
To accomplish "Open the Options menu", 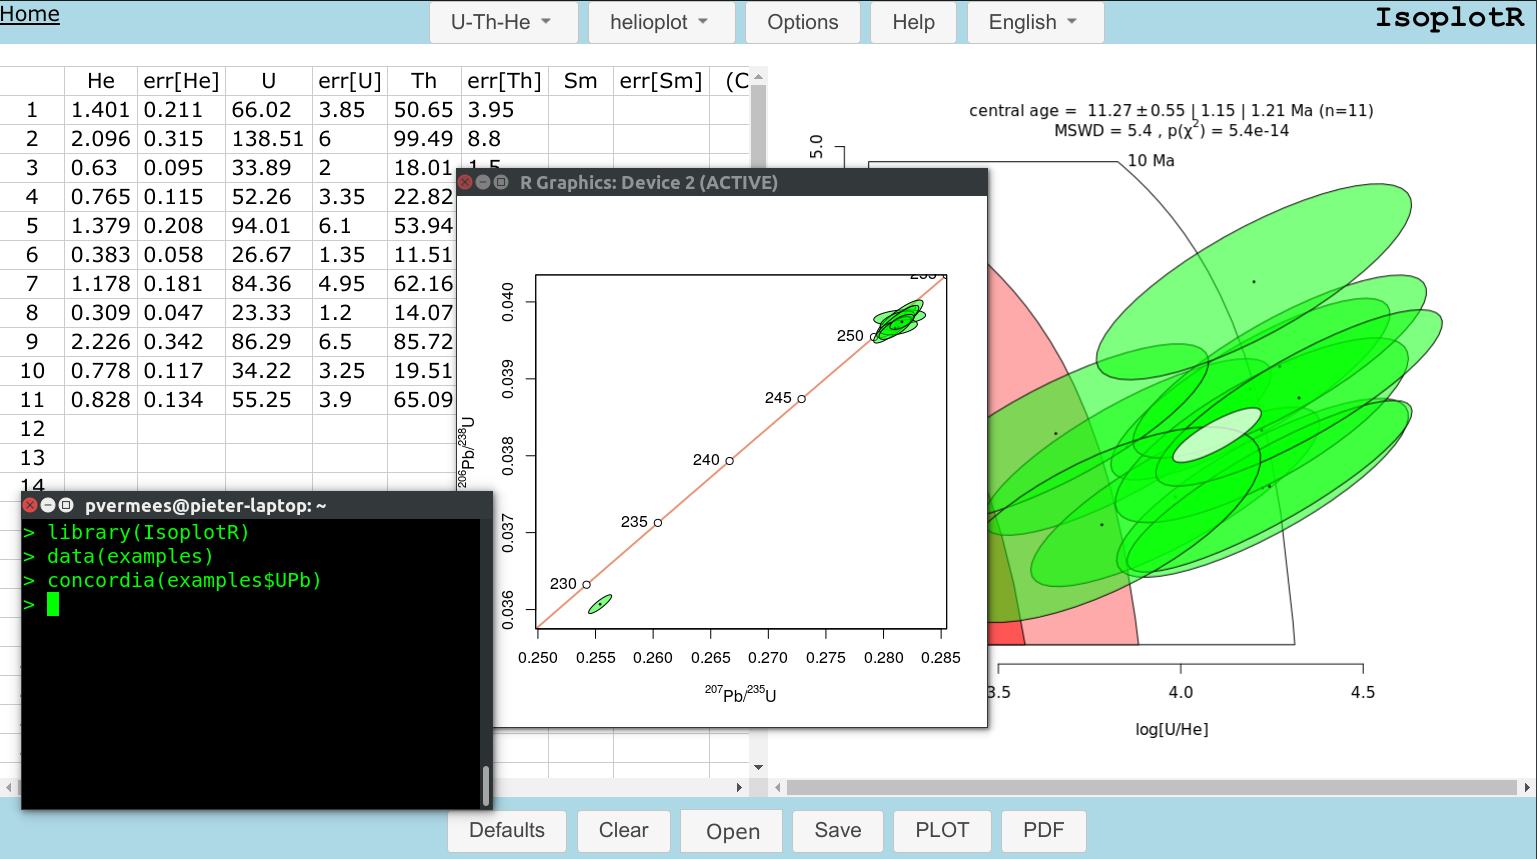I will [802, 22].
